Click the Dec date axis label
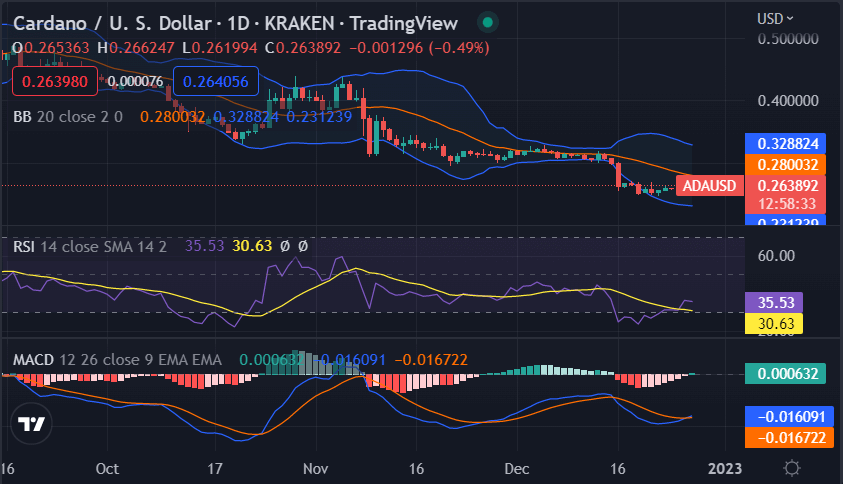843x484 pixels. (517, 469)
